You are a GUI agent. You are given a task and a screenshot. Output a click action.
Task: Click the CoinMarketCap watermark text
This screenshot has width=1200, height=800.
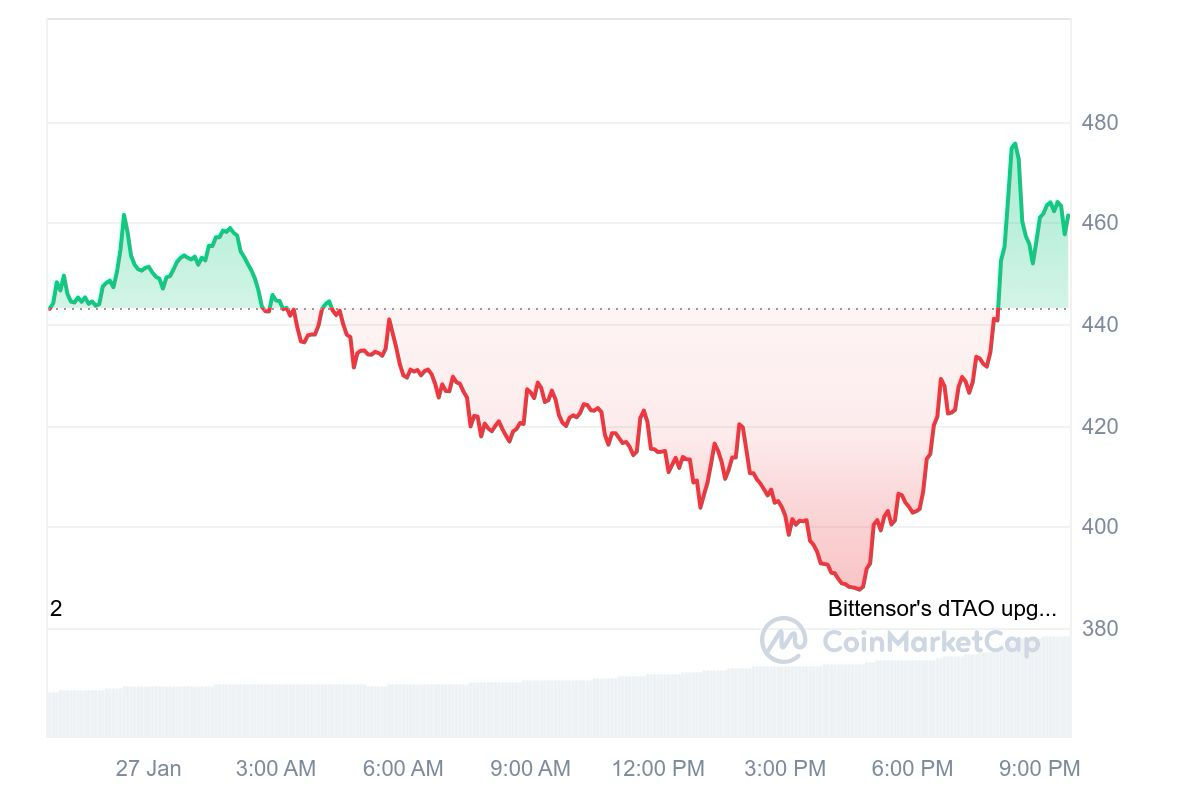[930, 642]
